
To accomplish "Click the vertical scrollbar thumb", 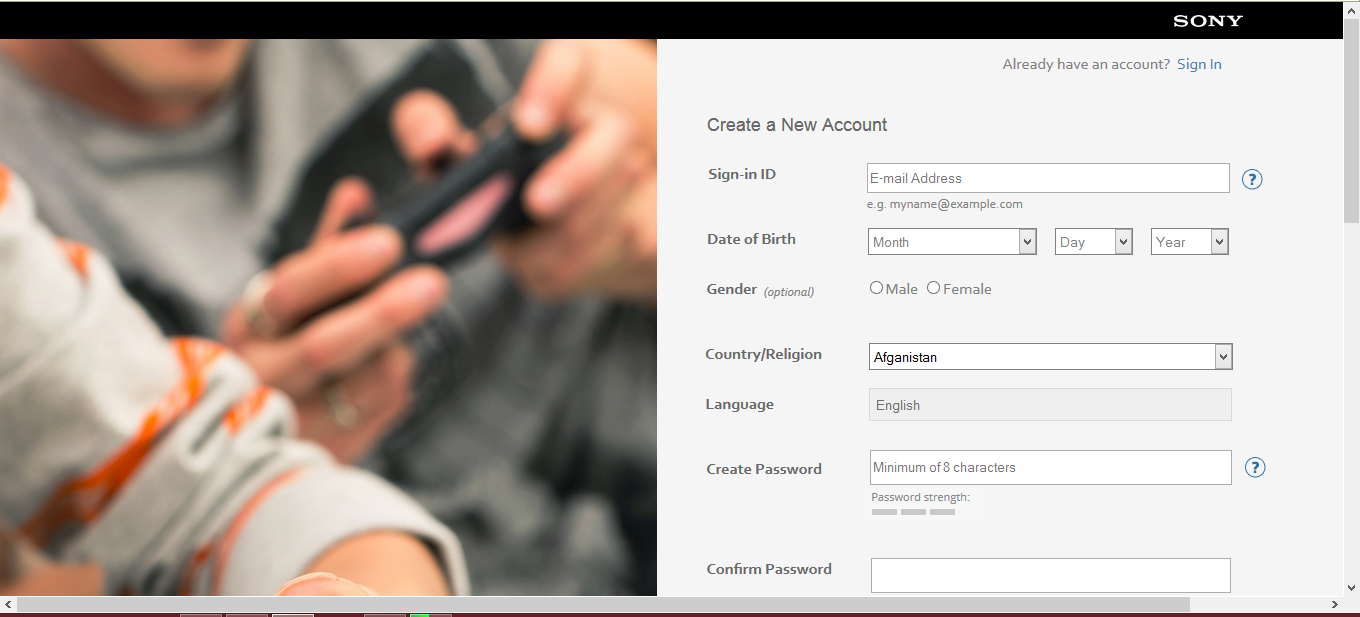I will coord(1351,120).
